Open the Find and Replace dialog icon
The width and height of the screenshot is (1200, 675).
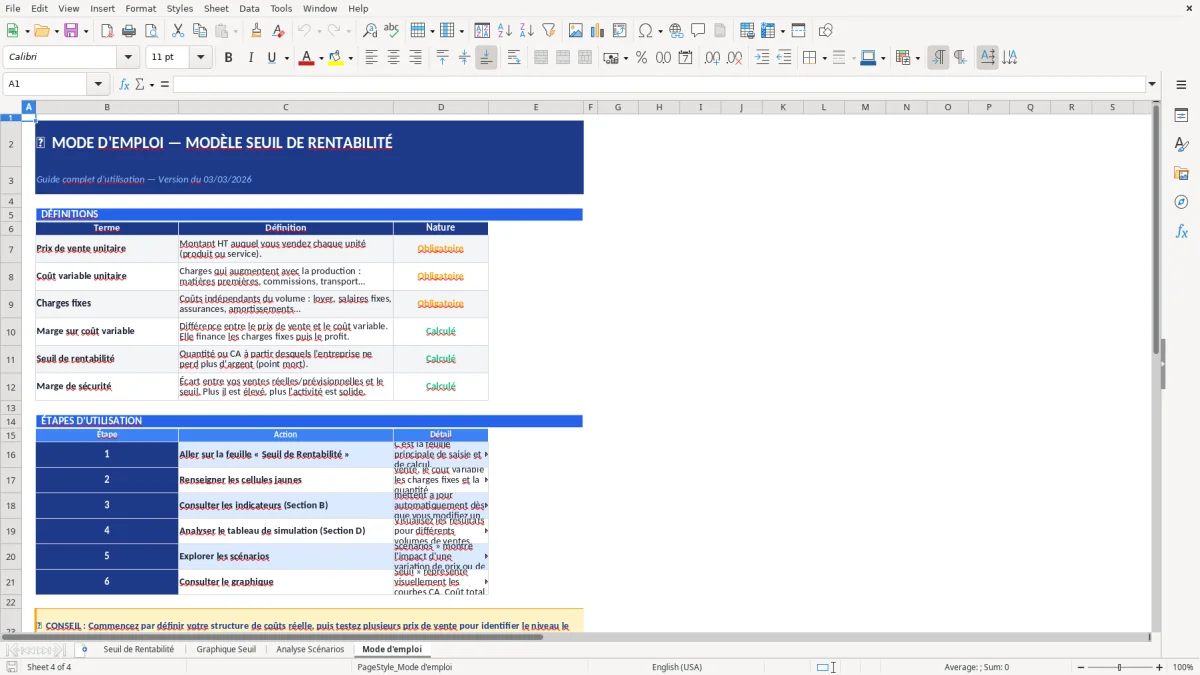367,30
